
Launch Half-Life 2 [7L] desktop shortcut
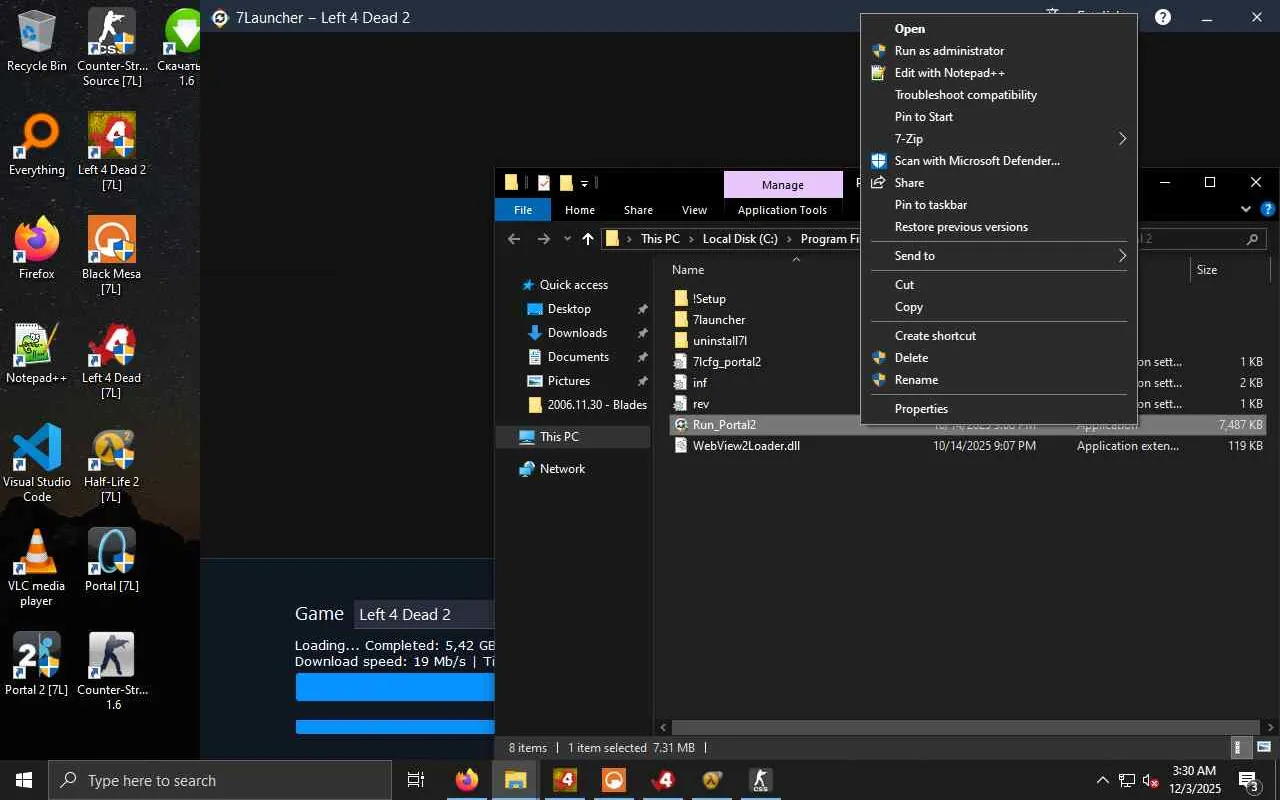(x=112, y=464)
